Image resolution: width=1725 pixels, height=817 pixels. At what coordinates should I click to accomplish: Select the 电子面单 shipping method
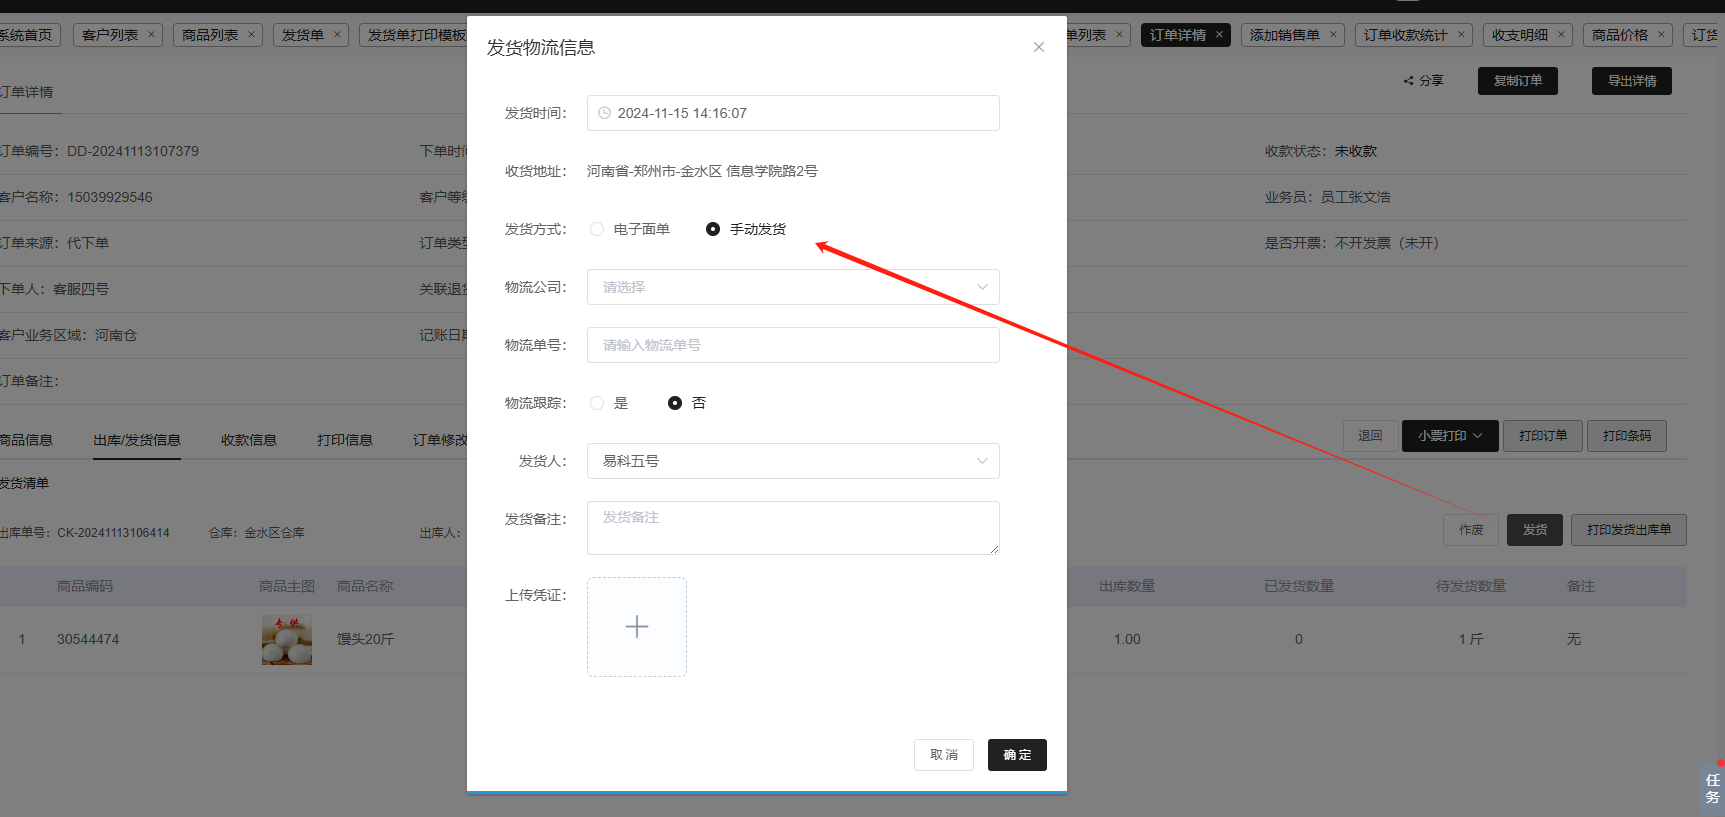point(597,229)
